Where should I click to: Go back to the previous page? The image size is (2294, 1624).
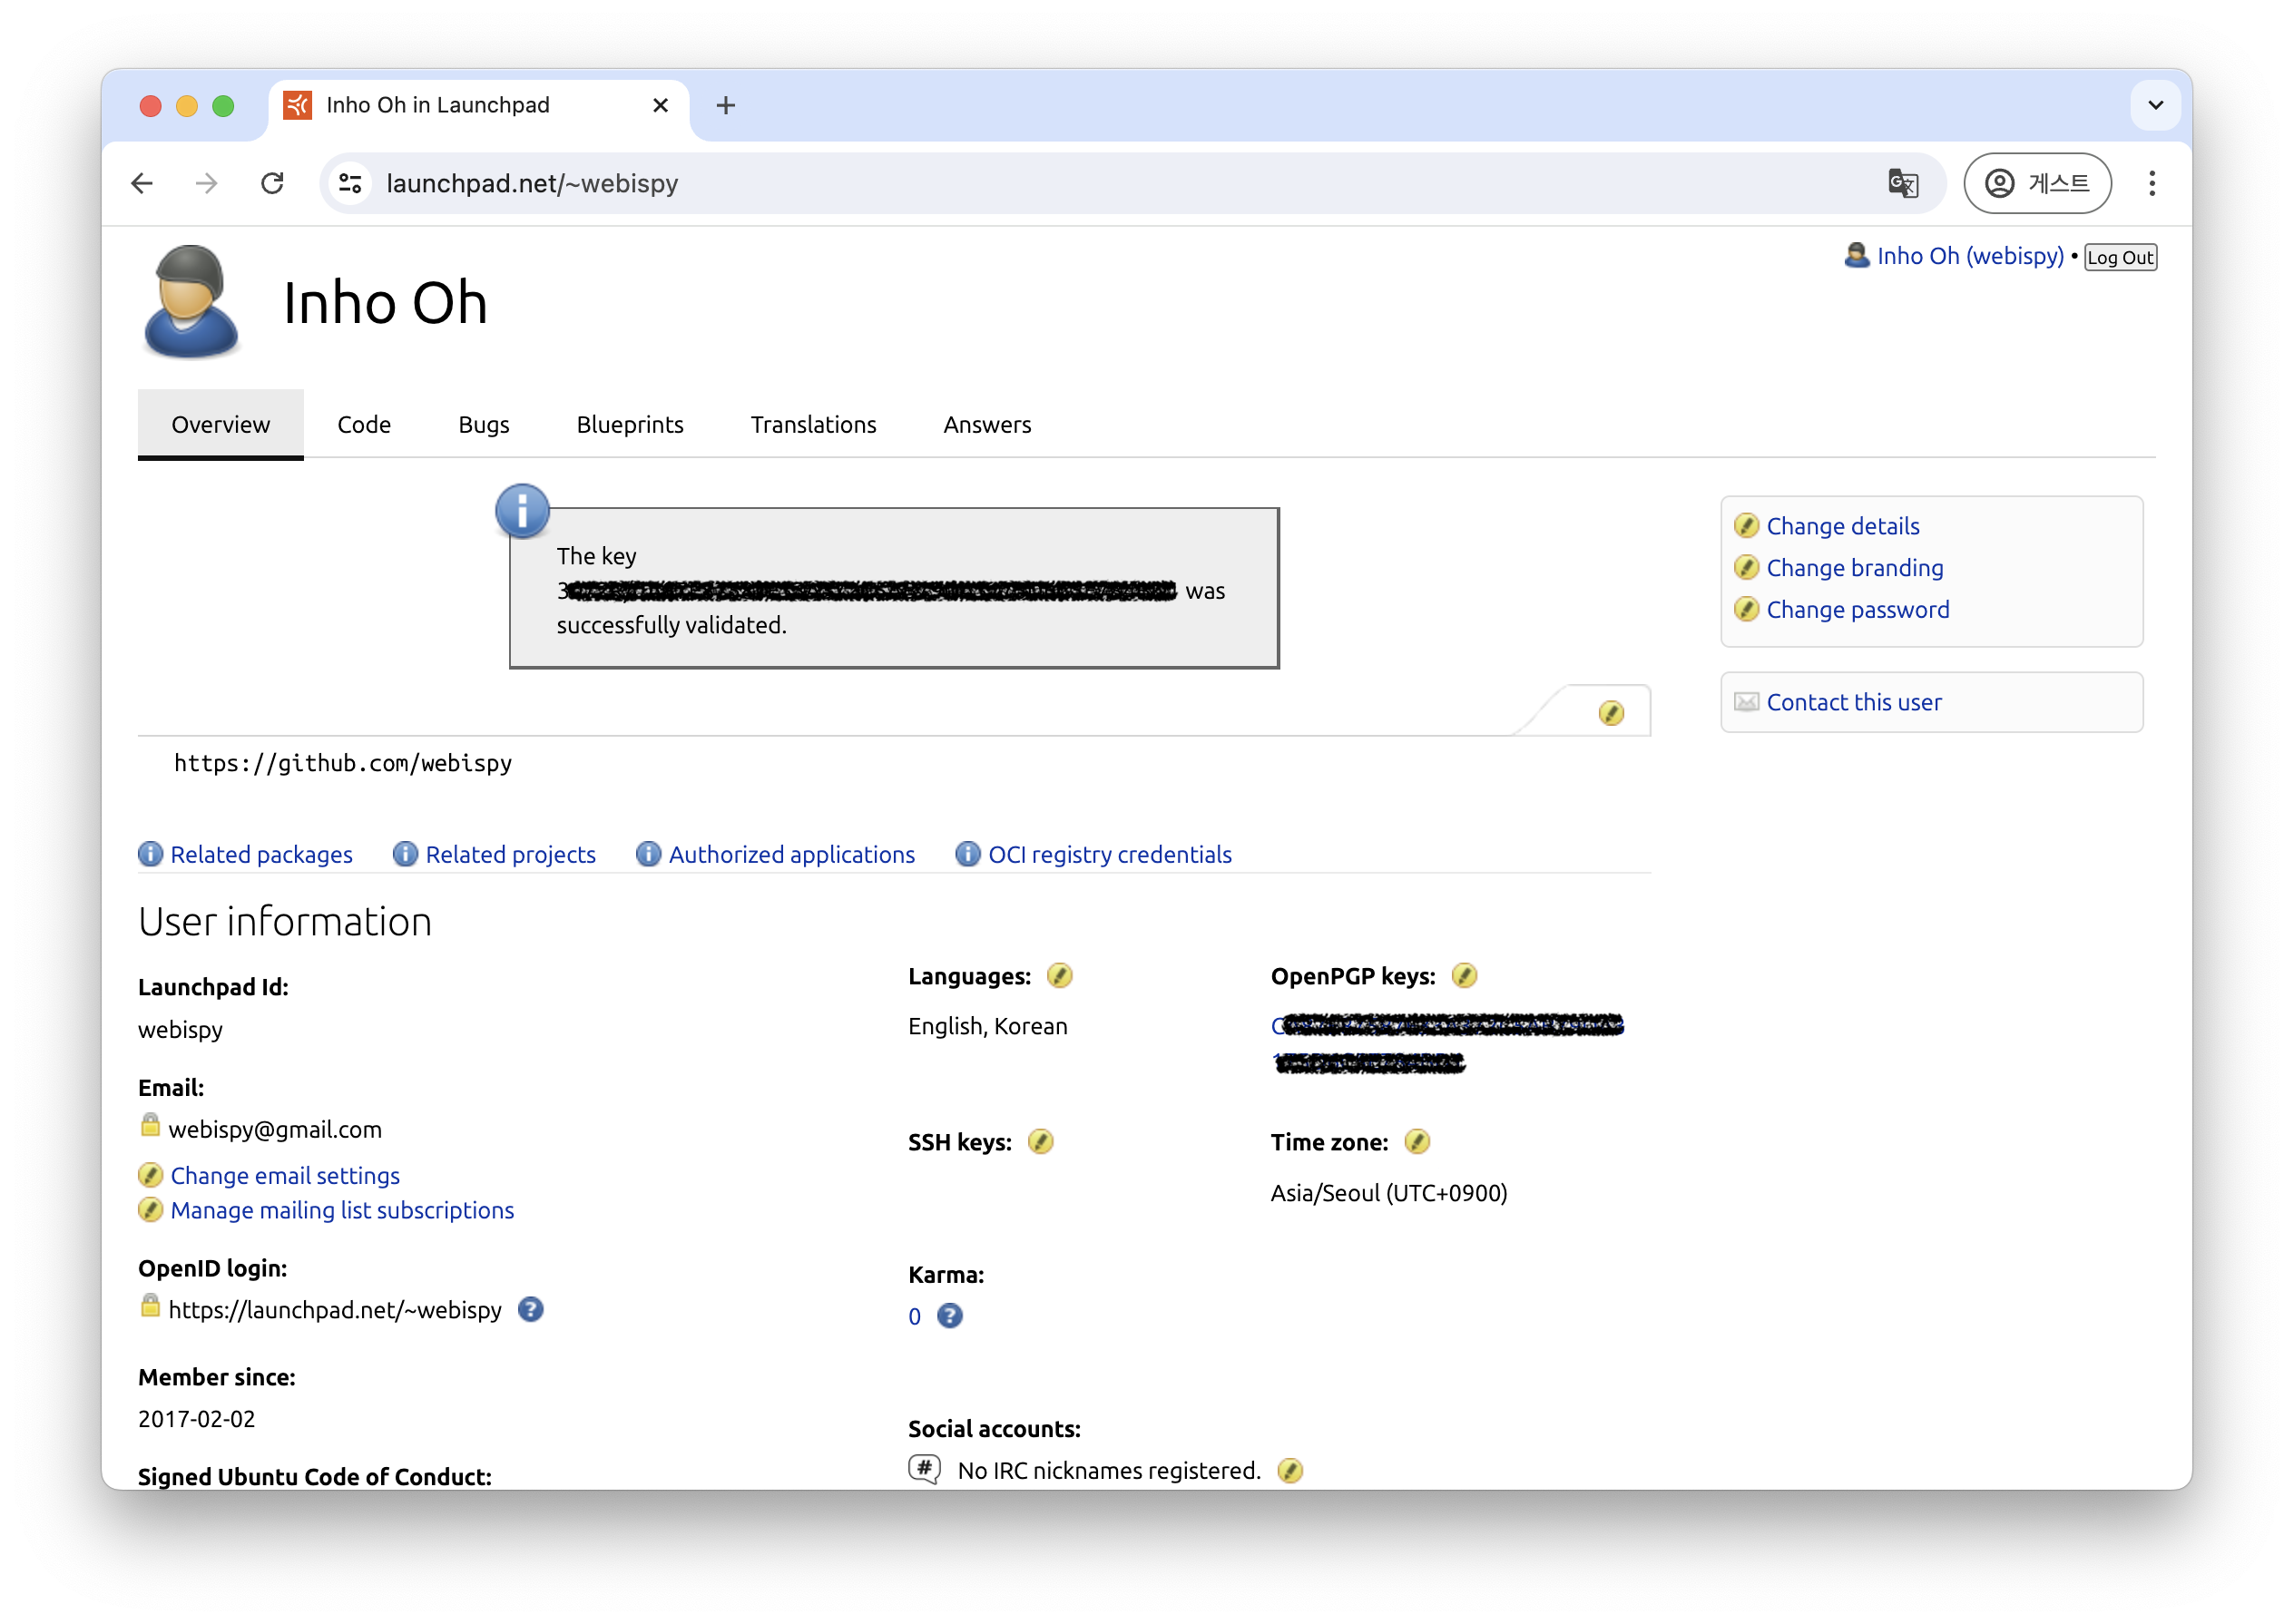[x=142, y=184]
